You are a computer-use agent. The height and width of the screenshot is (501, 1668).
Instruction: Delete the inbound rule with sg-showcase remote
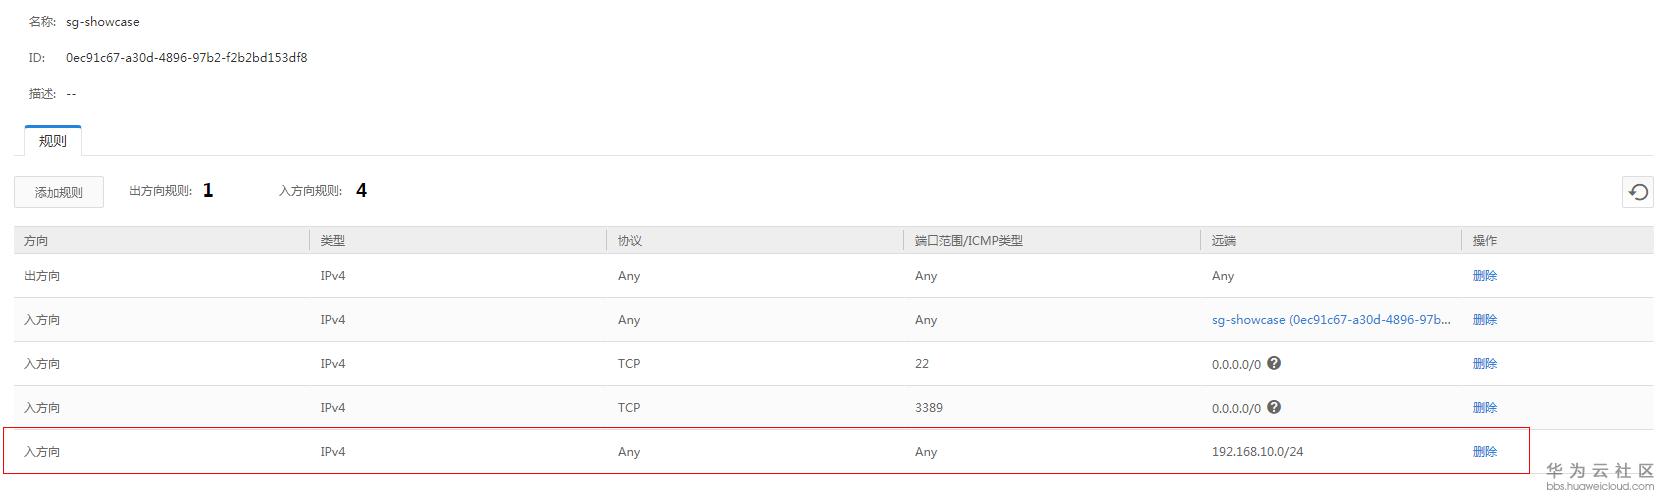point(1484,320)
